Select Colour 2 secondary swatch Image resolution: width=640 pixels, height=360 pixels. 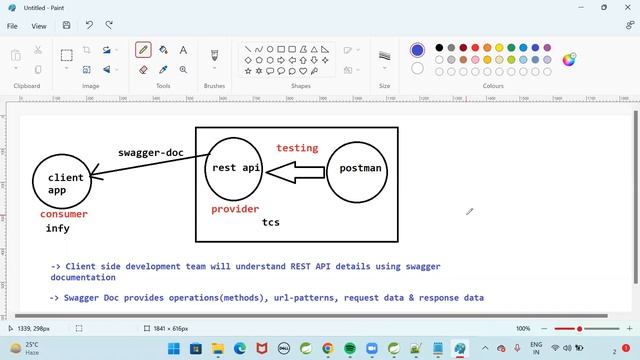(417, 68)
